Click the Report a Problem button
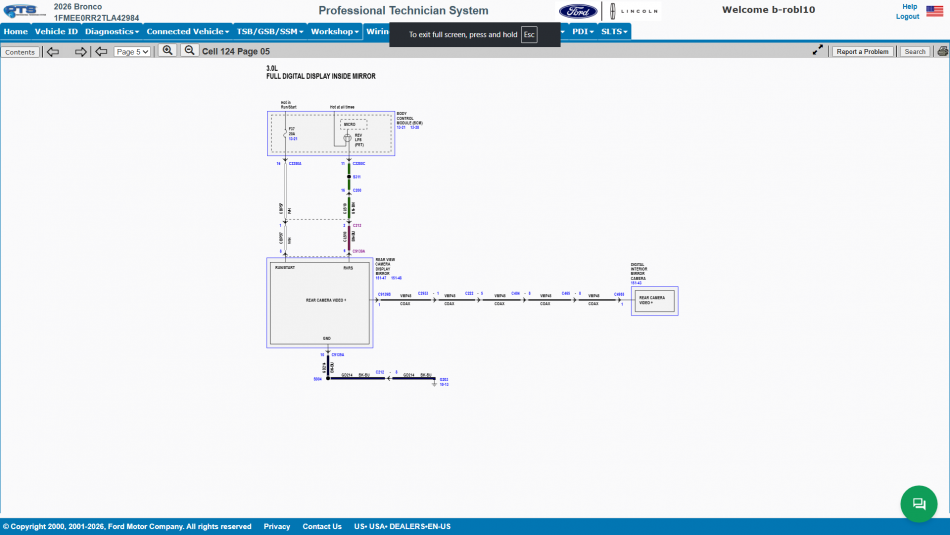950x535 pixels. (862, 52)
